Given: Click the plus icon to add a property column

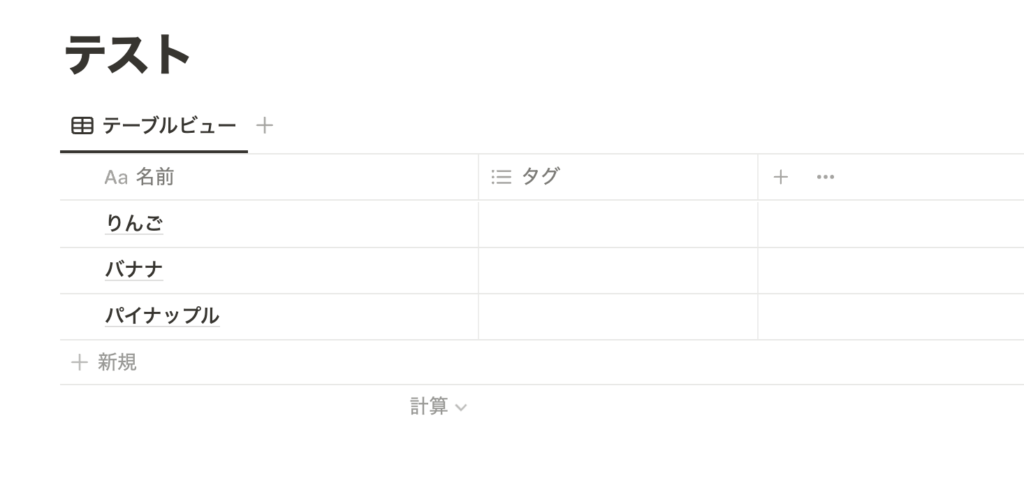Looking at the screenshot, I should 780,177.
